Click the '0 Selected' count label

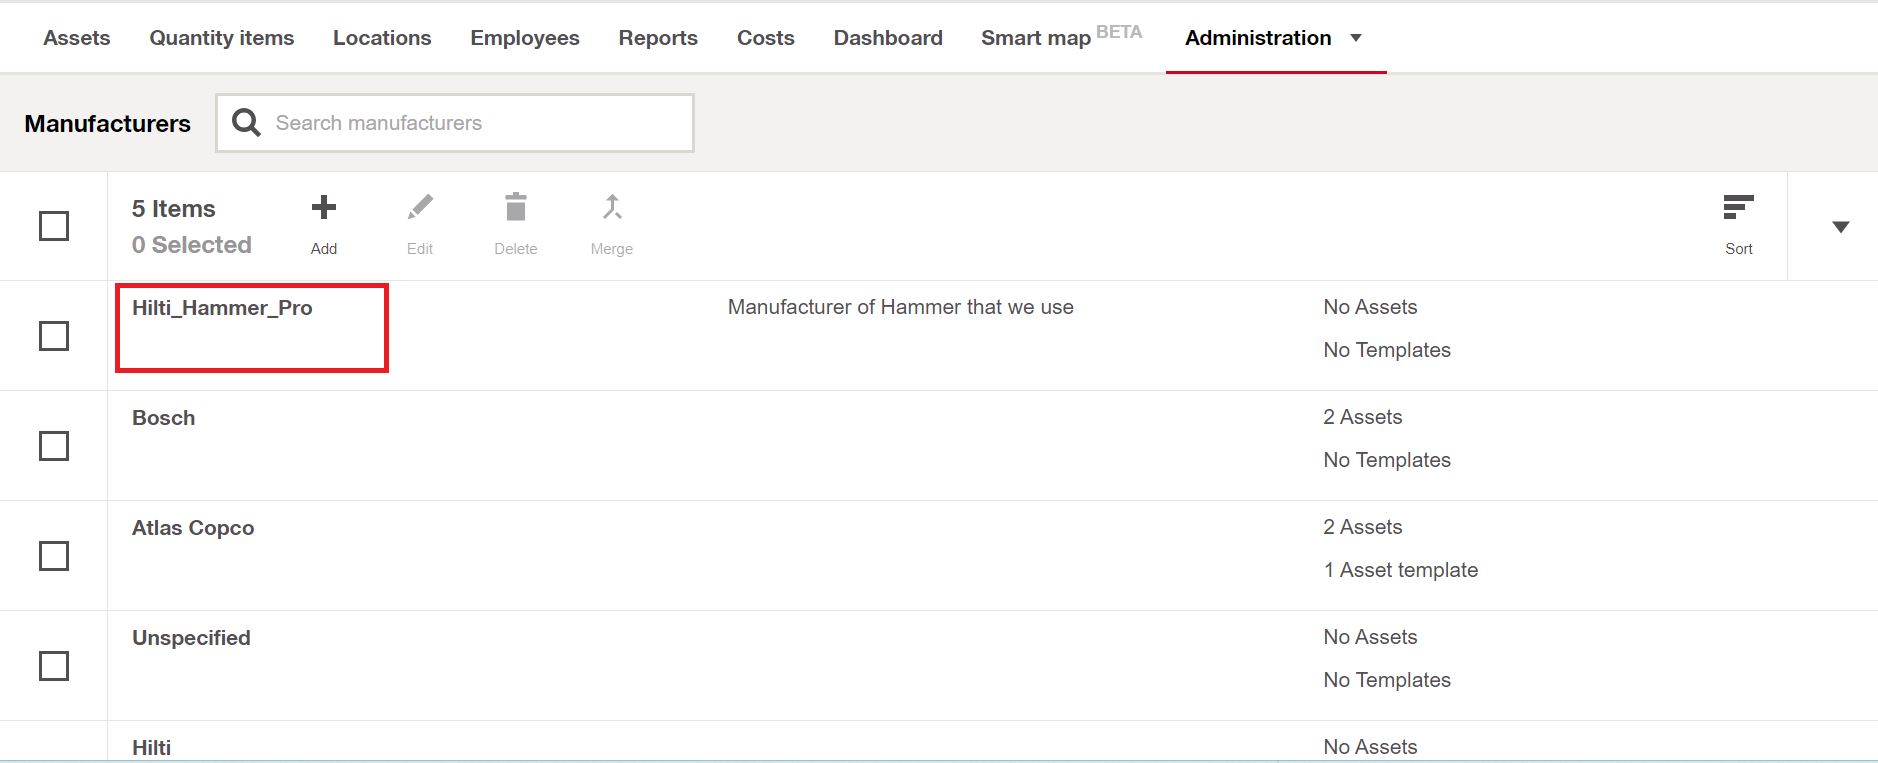192,245
